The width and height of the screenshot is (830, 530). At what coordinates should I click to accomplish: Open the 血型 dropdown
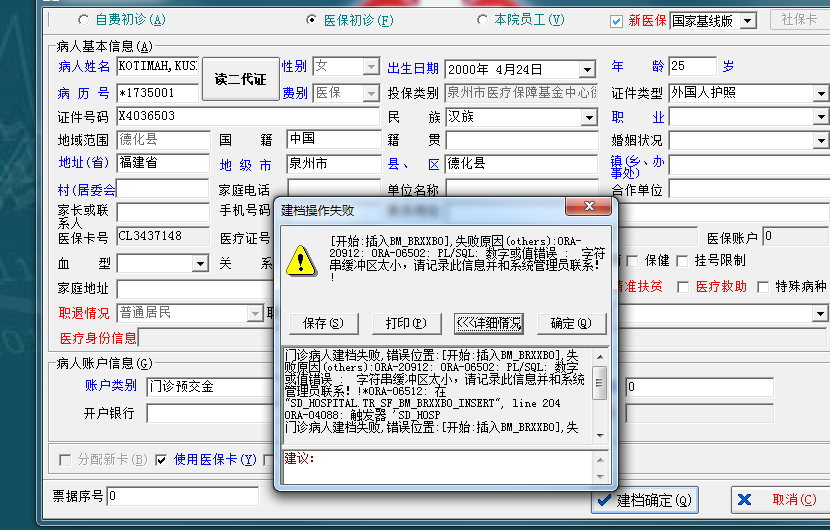(200, 263)
